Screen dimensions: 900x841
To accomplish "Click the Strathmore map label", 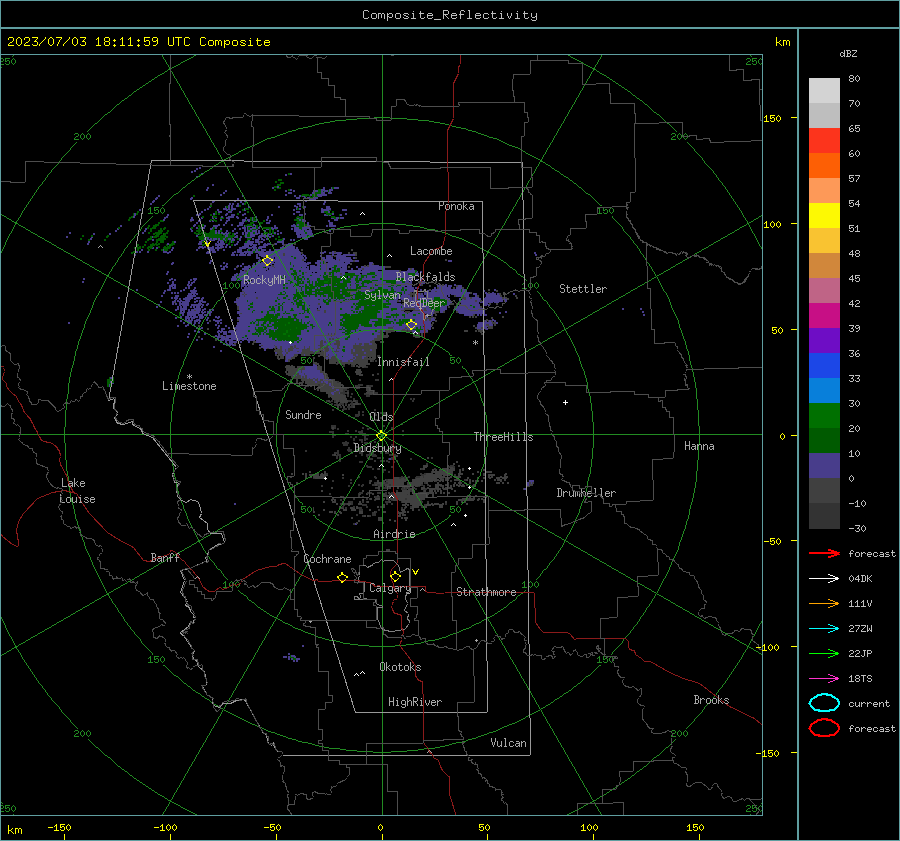I will coord(486,592).
